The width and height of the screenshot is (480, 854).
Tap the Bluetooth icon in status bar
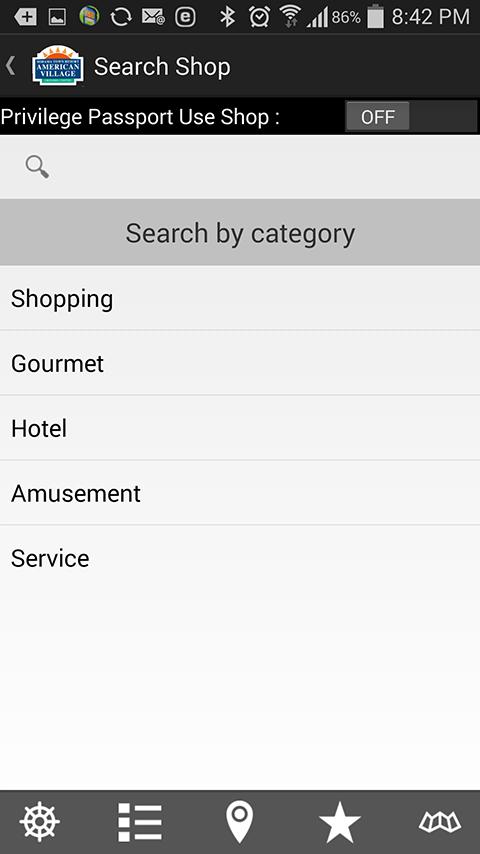click(x=227, y=17)
